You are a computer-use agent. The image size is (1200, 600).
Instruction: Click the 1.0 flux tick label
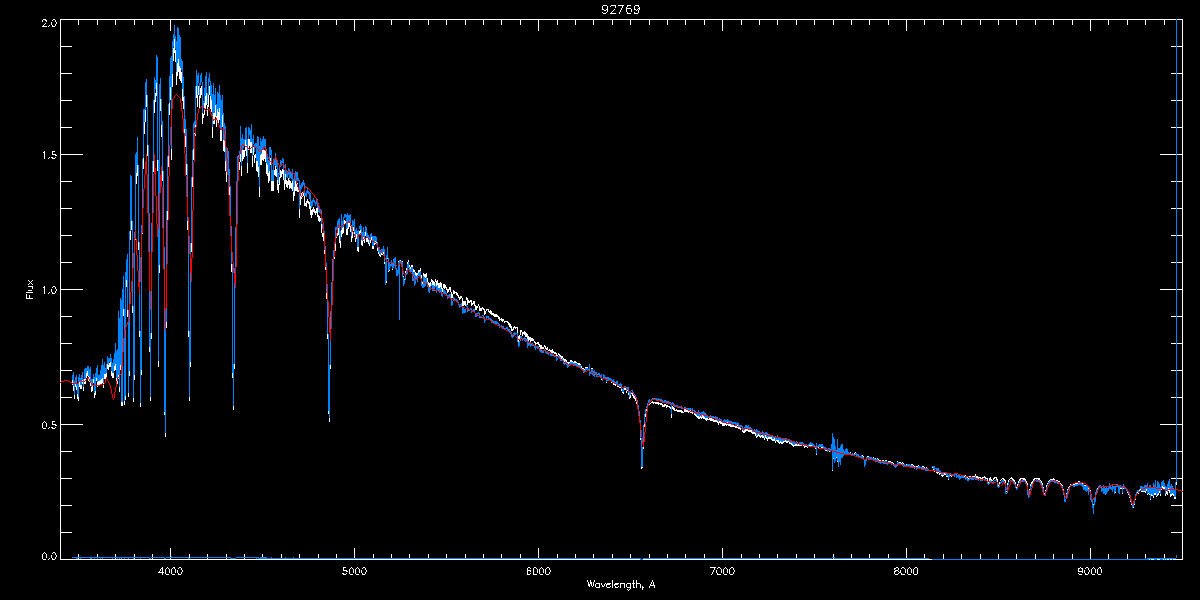click(x=48, y=290)
